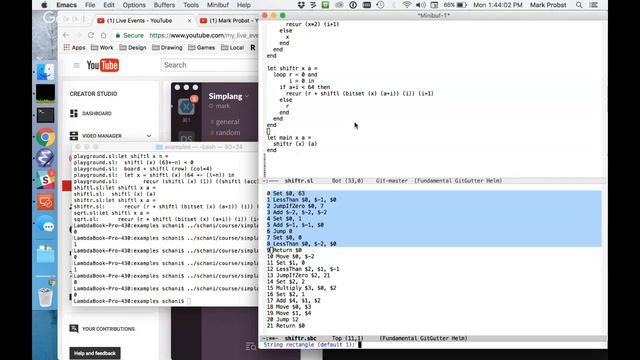Image resolution: width=640 pixels, height=360 pixels.
Task: Open Notification Center icon
Action: (x=594, y=5)
